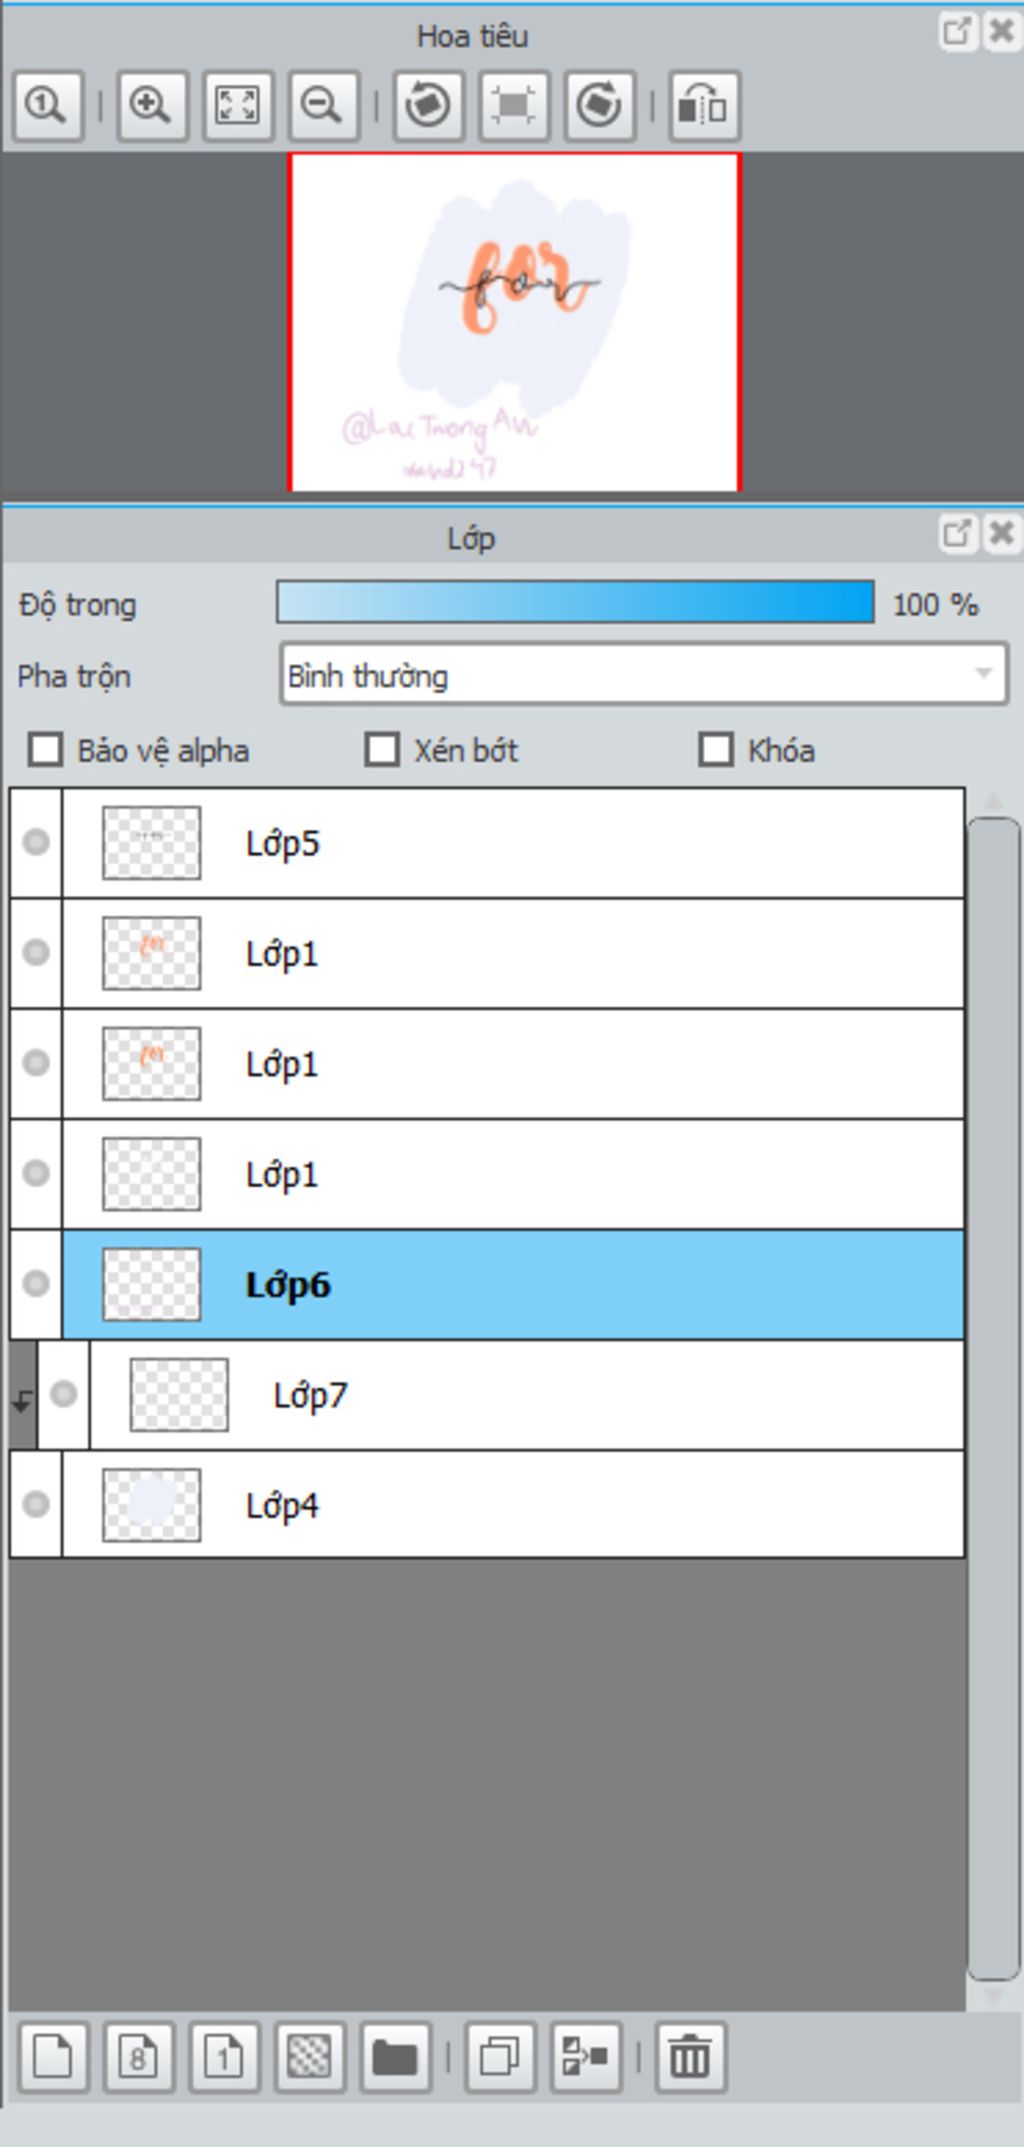Fit the canvas to the window
This screenshot has height=2147, width=1024.
[x=238, y=105]
